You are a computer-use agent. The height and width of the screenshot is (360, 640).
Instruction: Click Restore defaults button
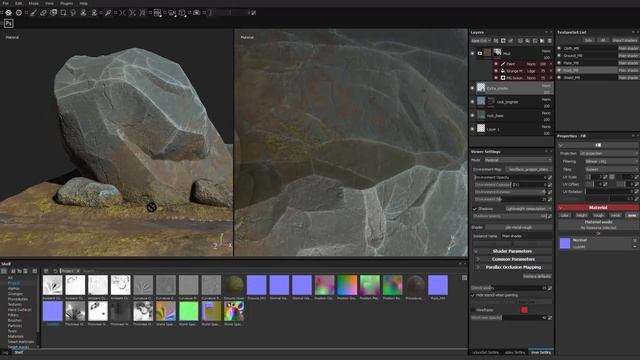coord(537,276)
